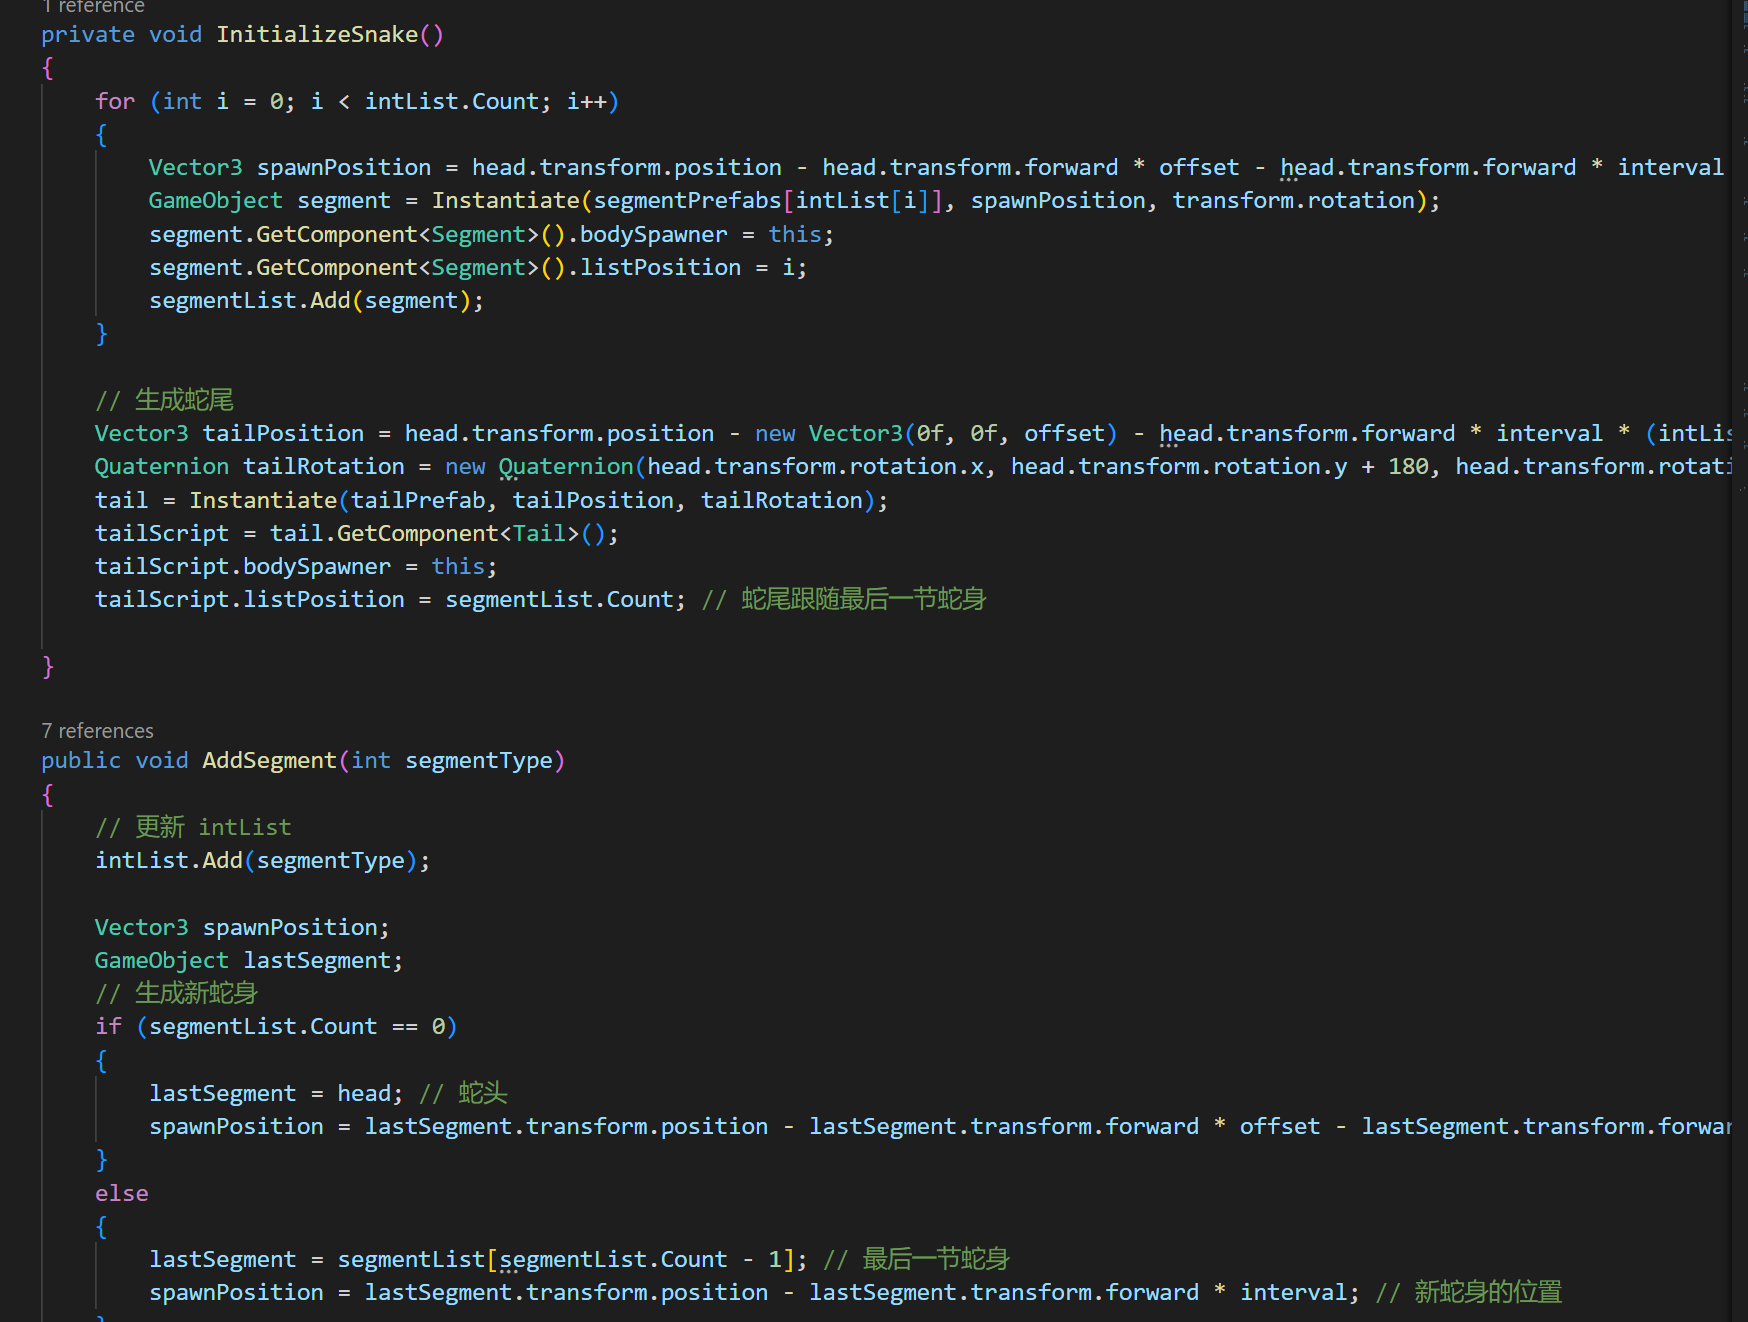Click 'i++' in the for loop header
Viewport: 1748px width, 1322px height.
[586, 101]
